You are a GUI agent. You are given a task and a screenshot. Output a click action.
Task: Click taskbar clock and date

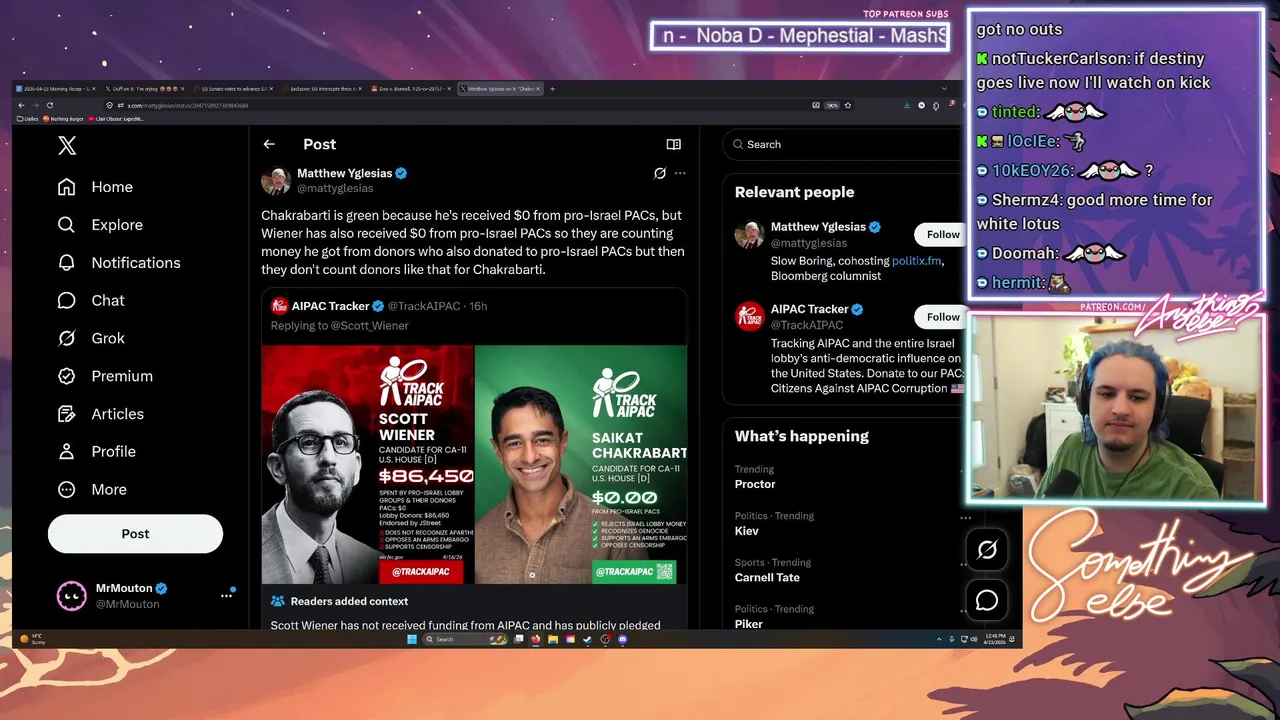(996, 639)
